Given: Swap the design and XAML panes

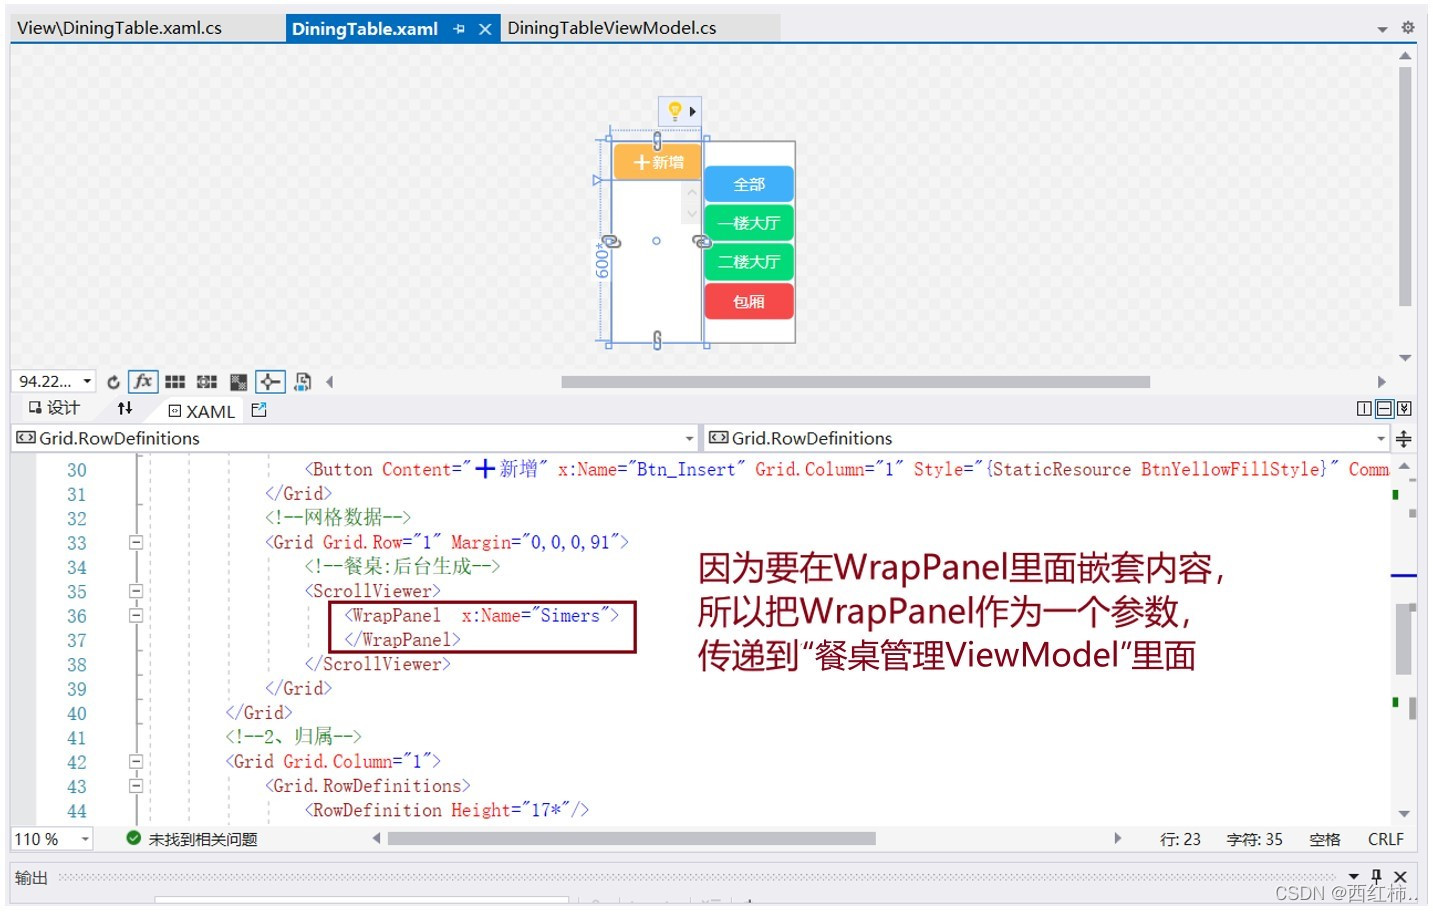Looking at the screenshot, I should coord(125,408).
